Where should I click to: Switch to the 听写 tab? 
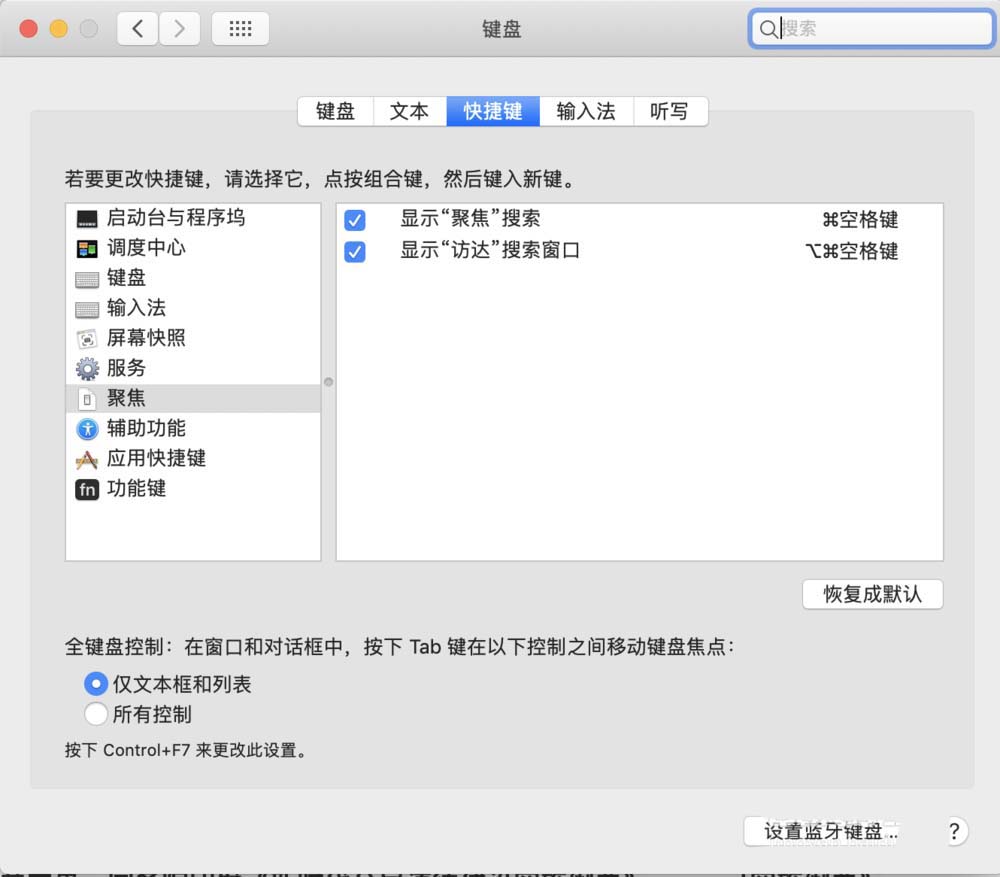point(670,111)
